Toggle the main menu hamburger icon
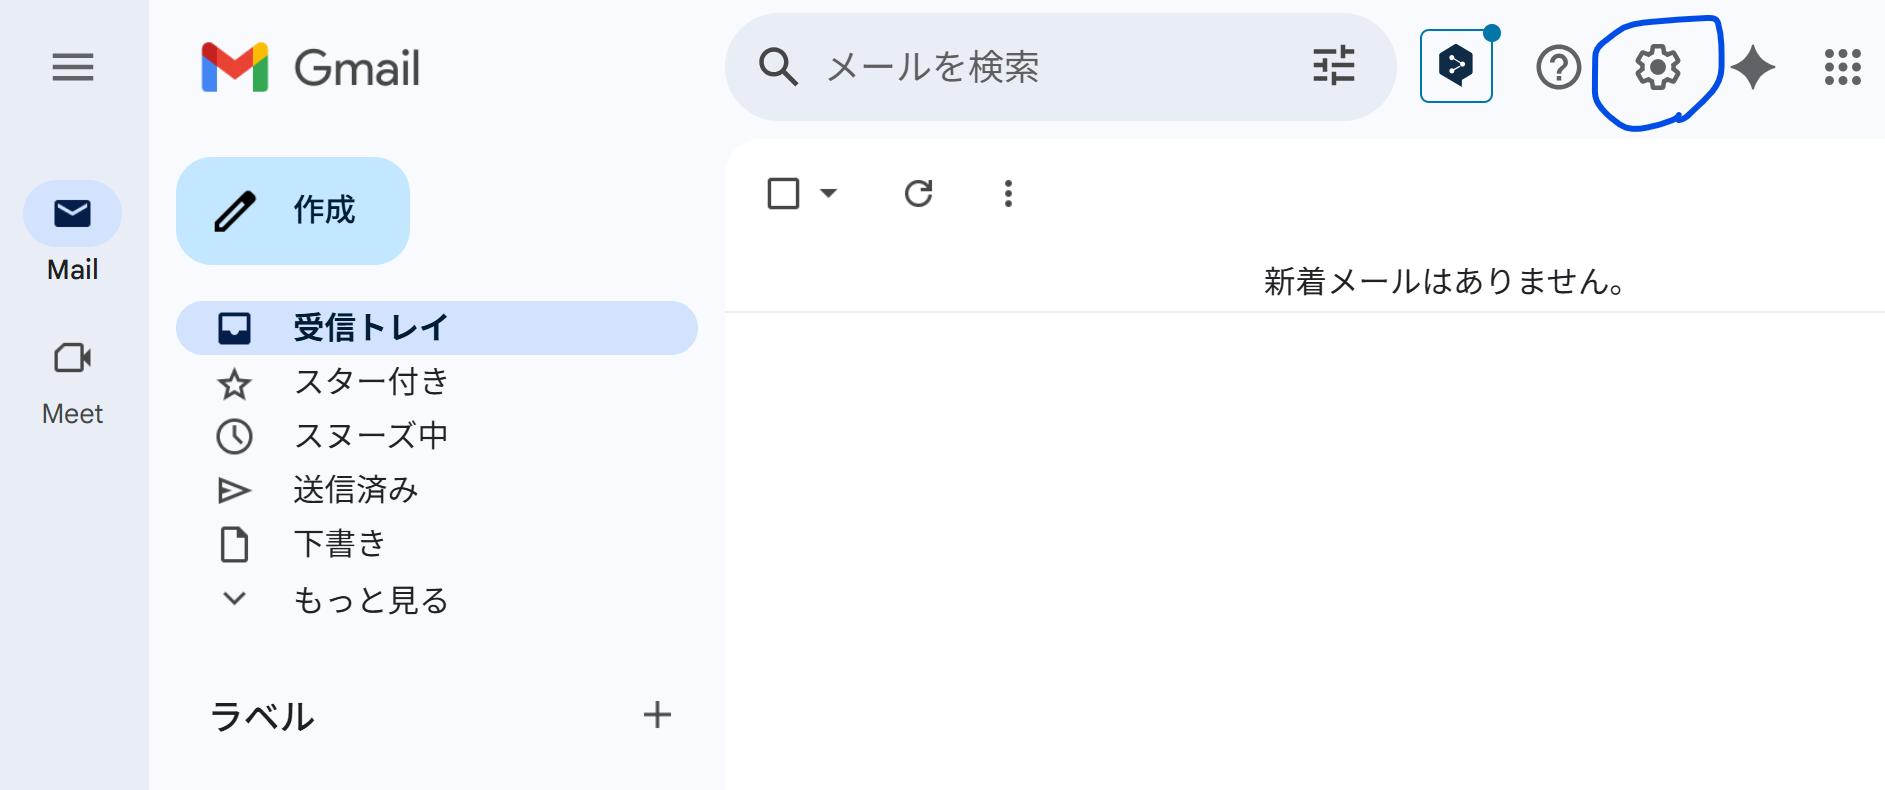Image resolution: width=1885 pixels, height=790 pixels. point(73,68)
